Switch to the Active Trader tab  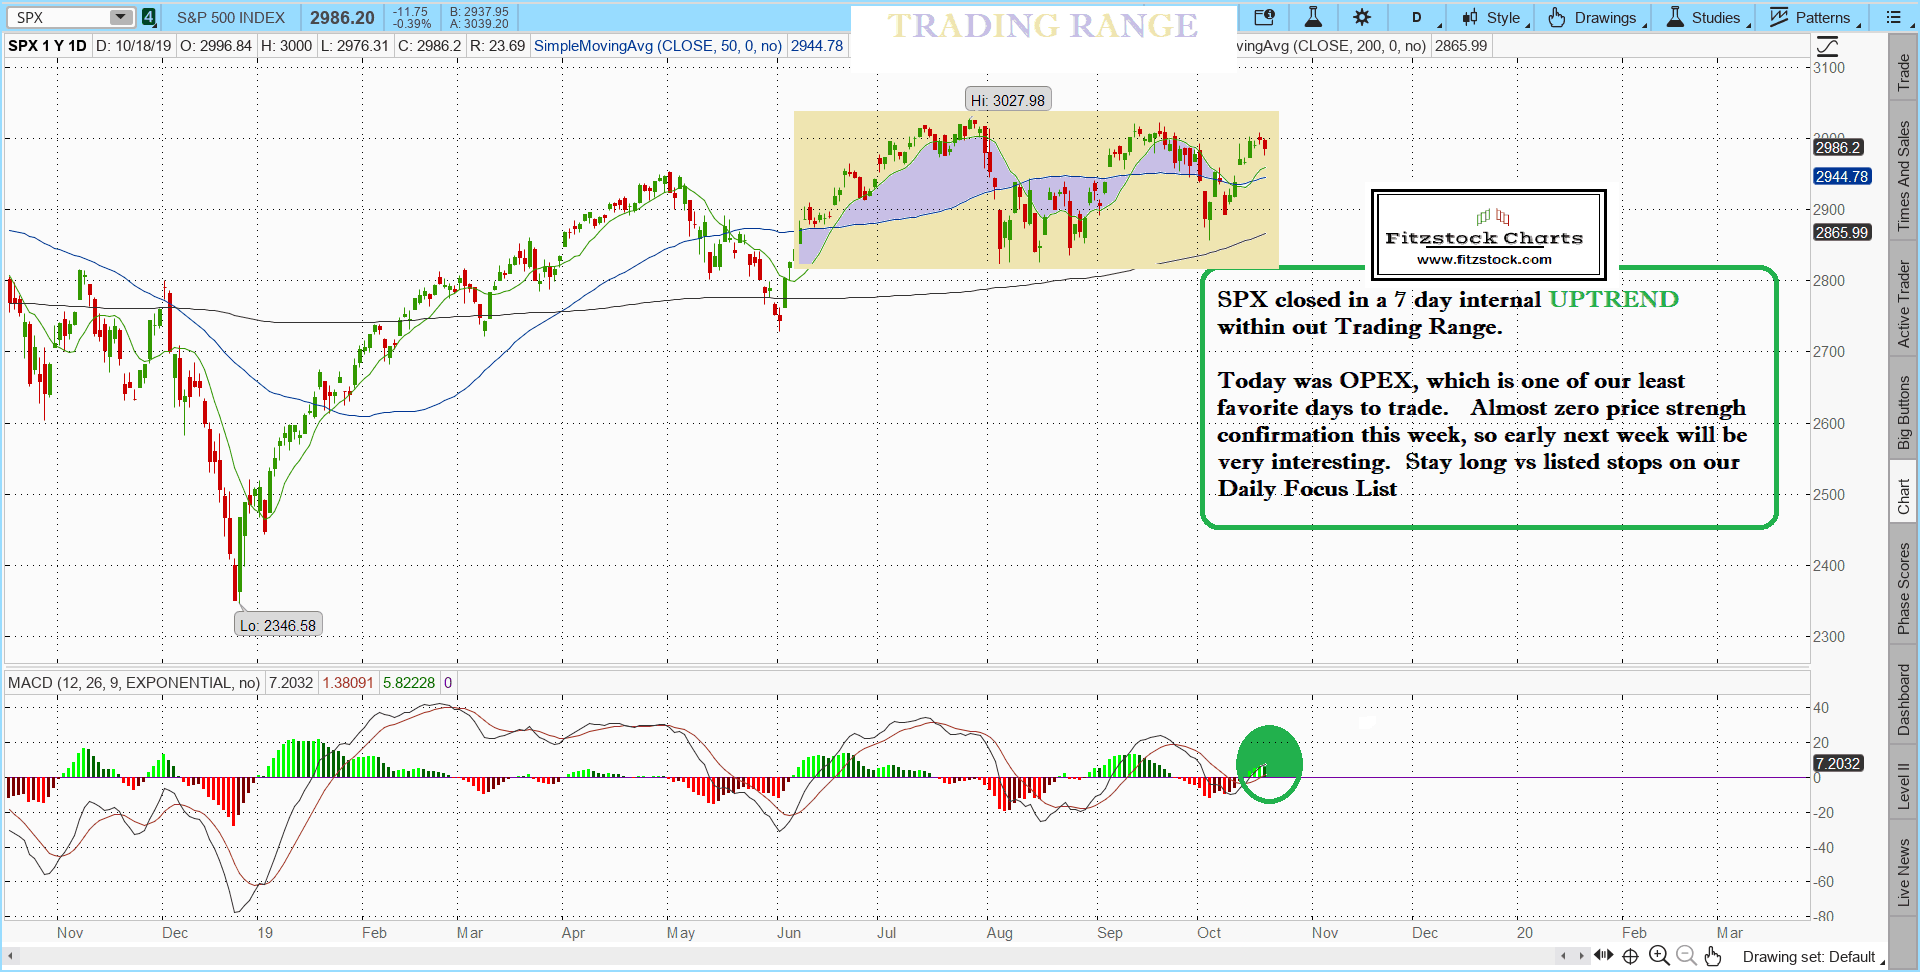click(1903, 304)
